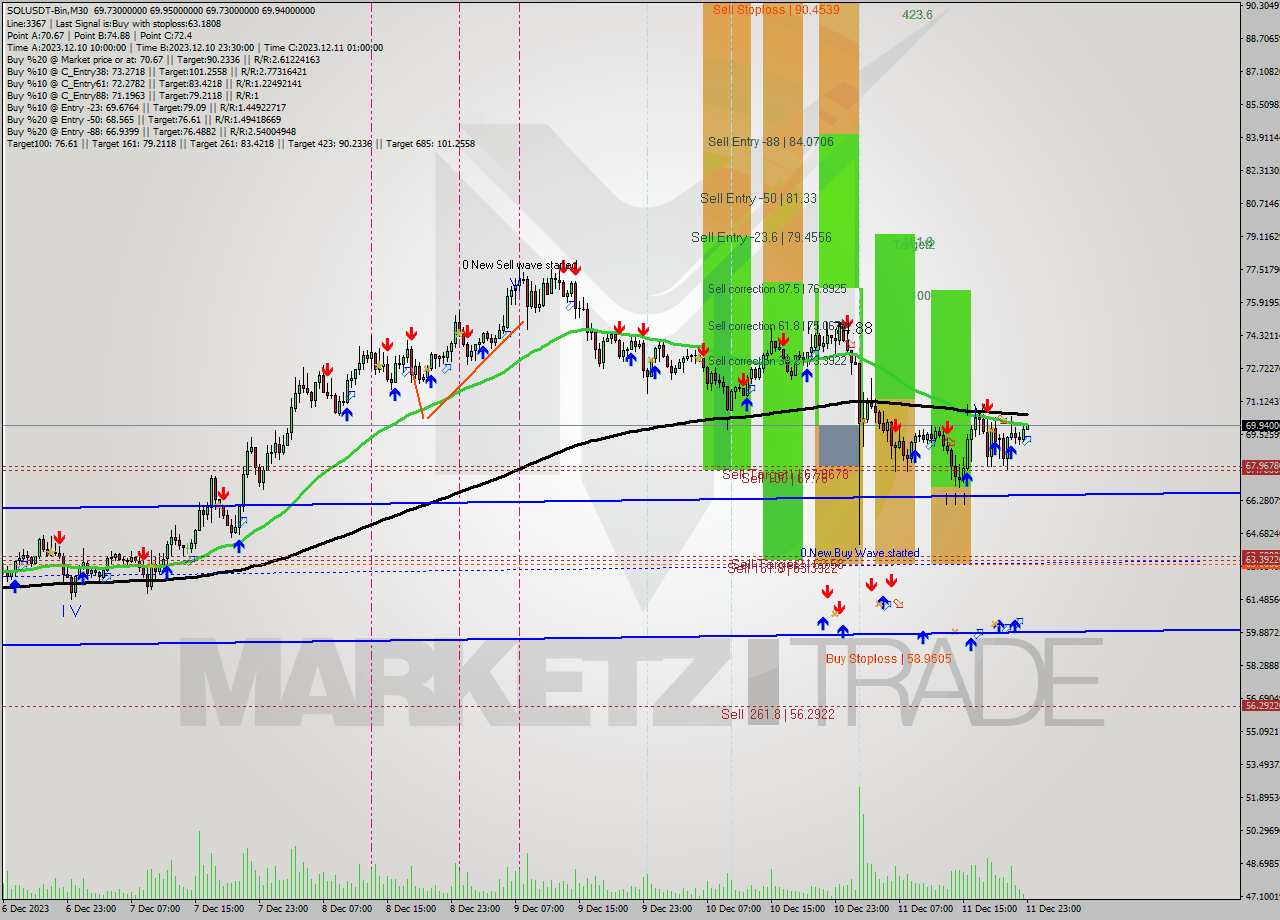The image size is (1280, 920).
Task: Click the 58.2888 price axis label
Action: coord(1262,665)
